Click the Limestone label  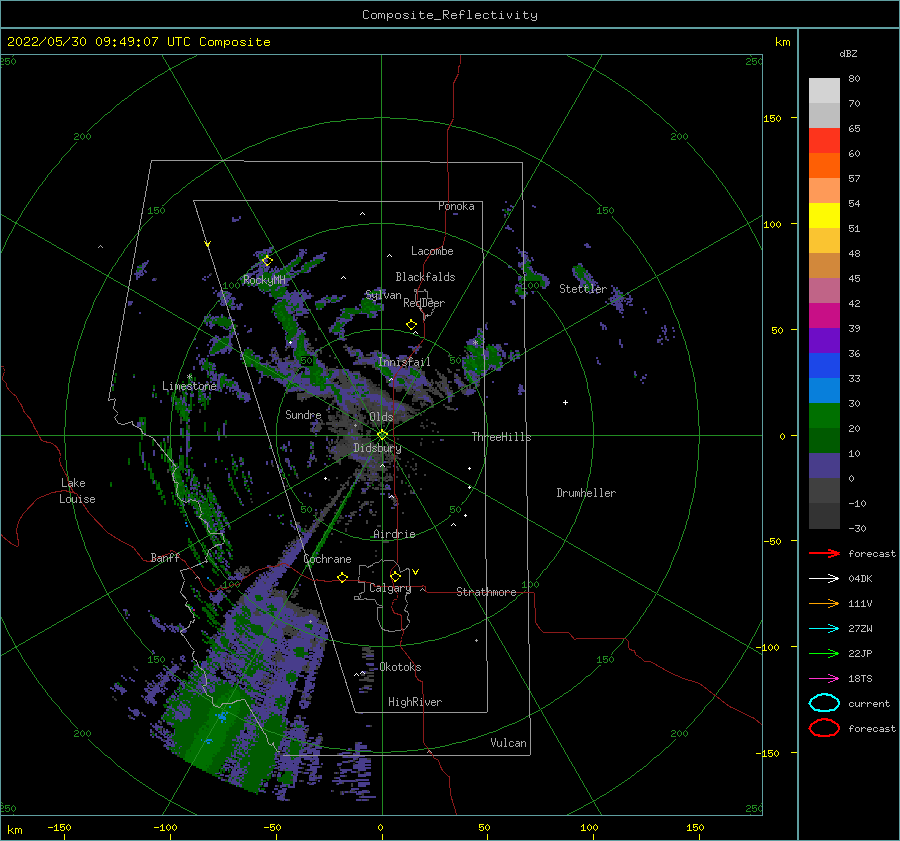(x=189, y=386)
